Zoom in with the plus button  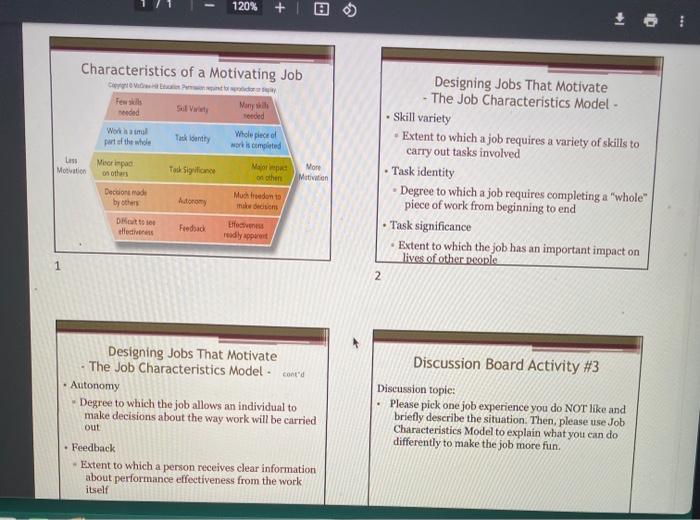(x=279, y=8)
